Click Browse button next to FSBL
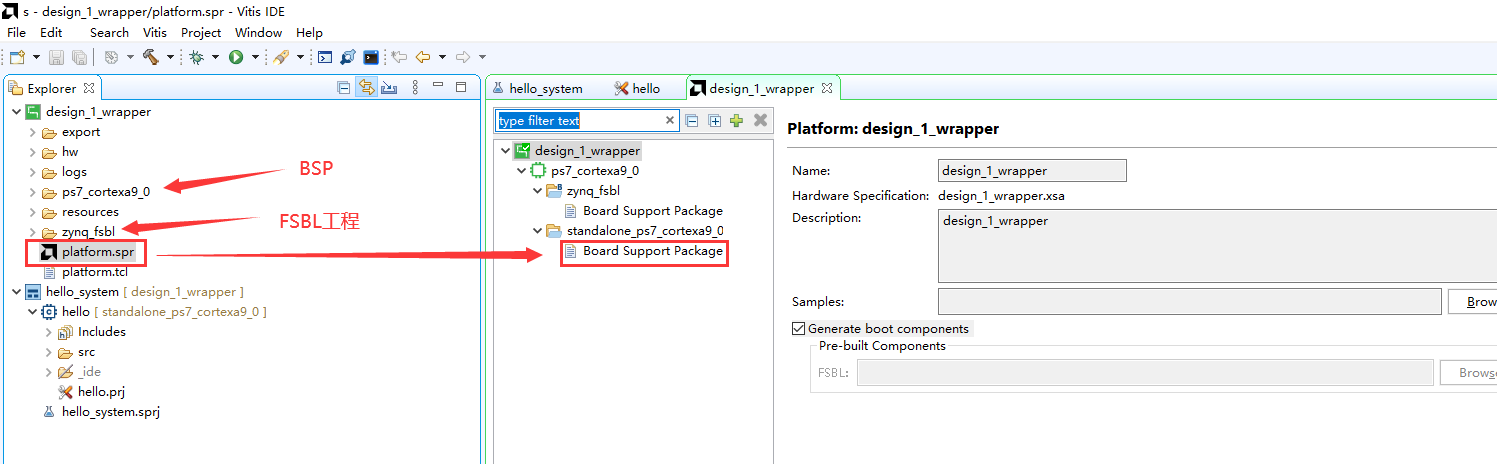This screenshot has height=464, width=1497. tap(1468, 373)
